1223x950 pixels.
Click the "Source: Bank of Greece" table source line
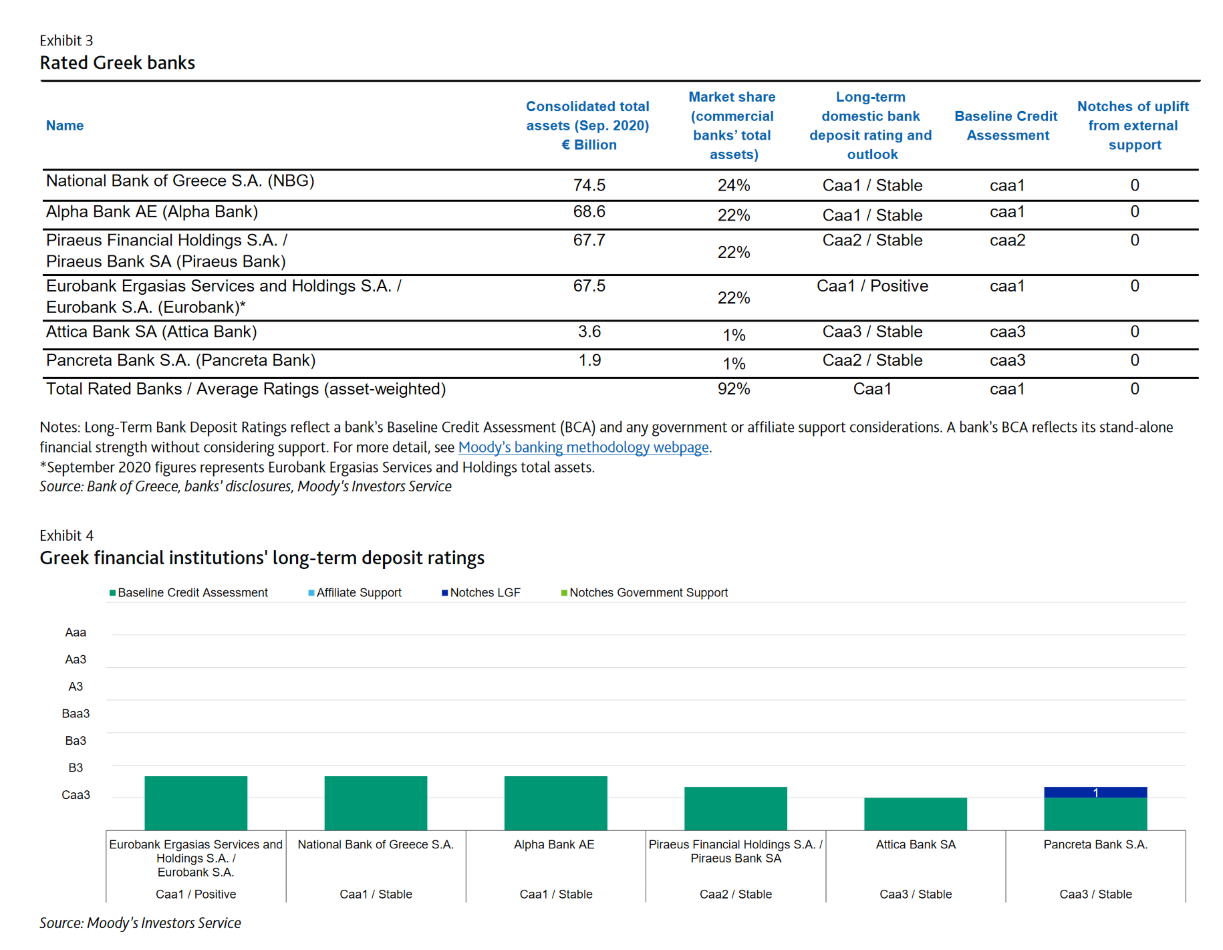point(245,487)
